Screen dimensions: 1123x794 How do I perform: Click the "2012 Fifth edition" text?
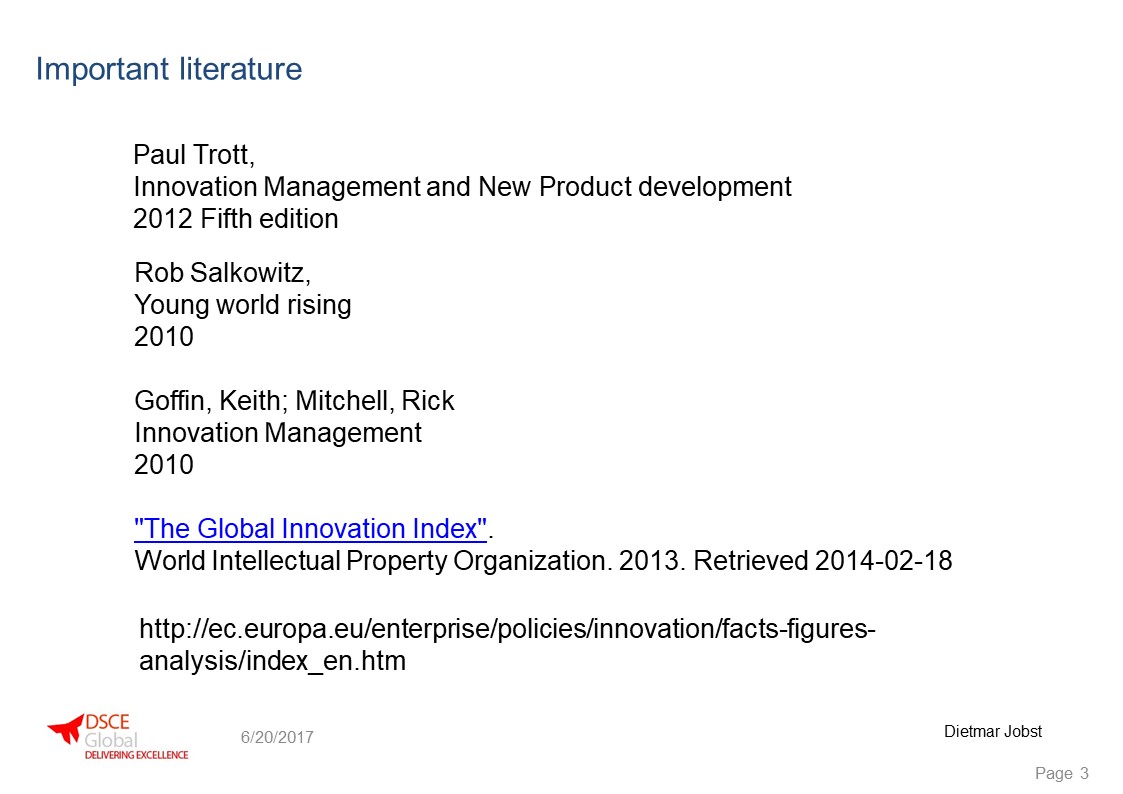(x=236, y=218)
